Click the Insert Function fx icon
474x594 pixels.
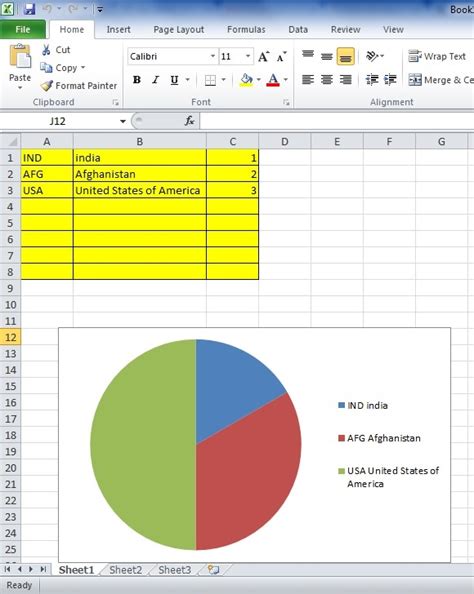189,121
